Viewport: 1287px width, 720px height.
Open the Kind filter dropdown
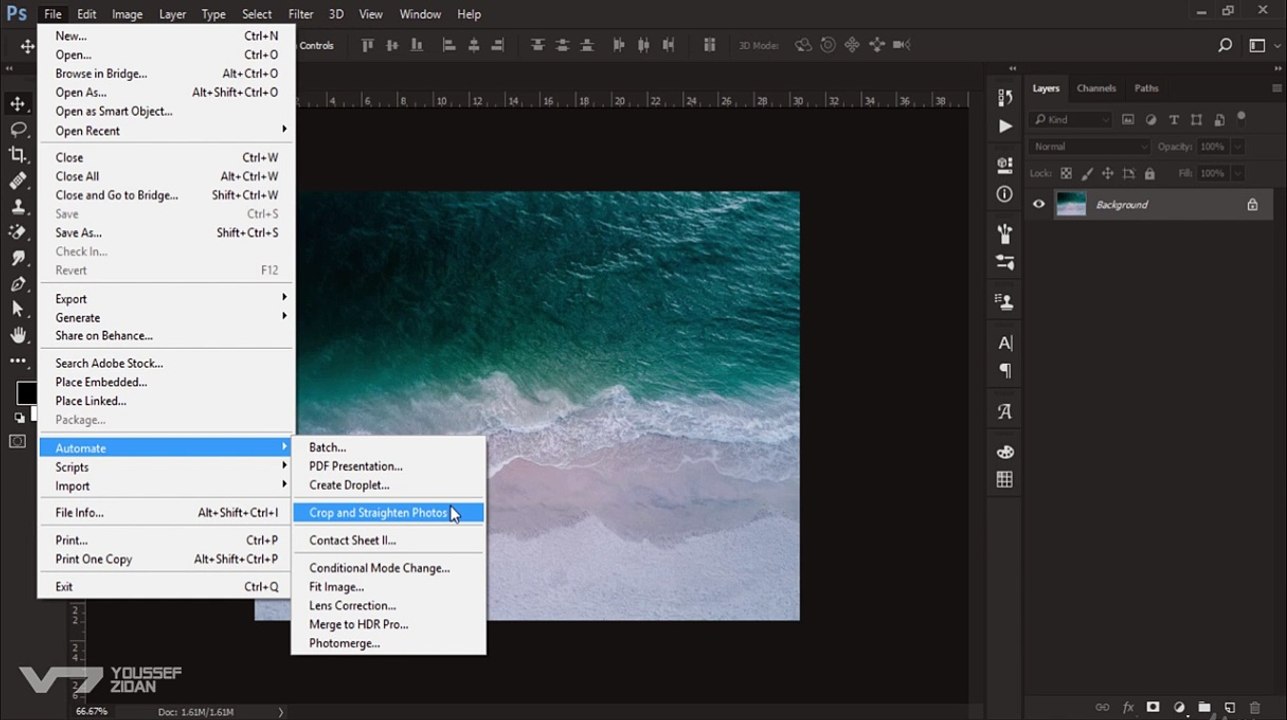tap(1071, 120)
